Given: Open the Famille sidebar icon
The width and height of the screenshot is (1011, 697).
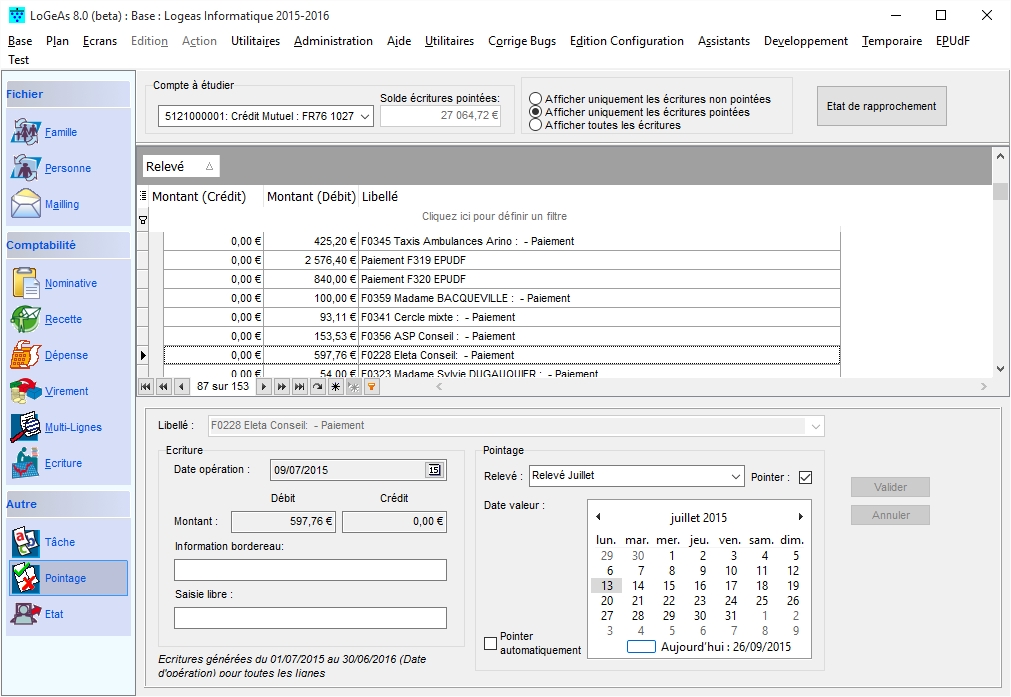Looking at the screenshot, I should click(26, 132).
